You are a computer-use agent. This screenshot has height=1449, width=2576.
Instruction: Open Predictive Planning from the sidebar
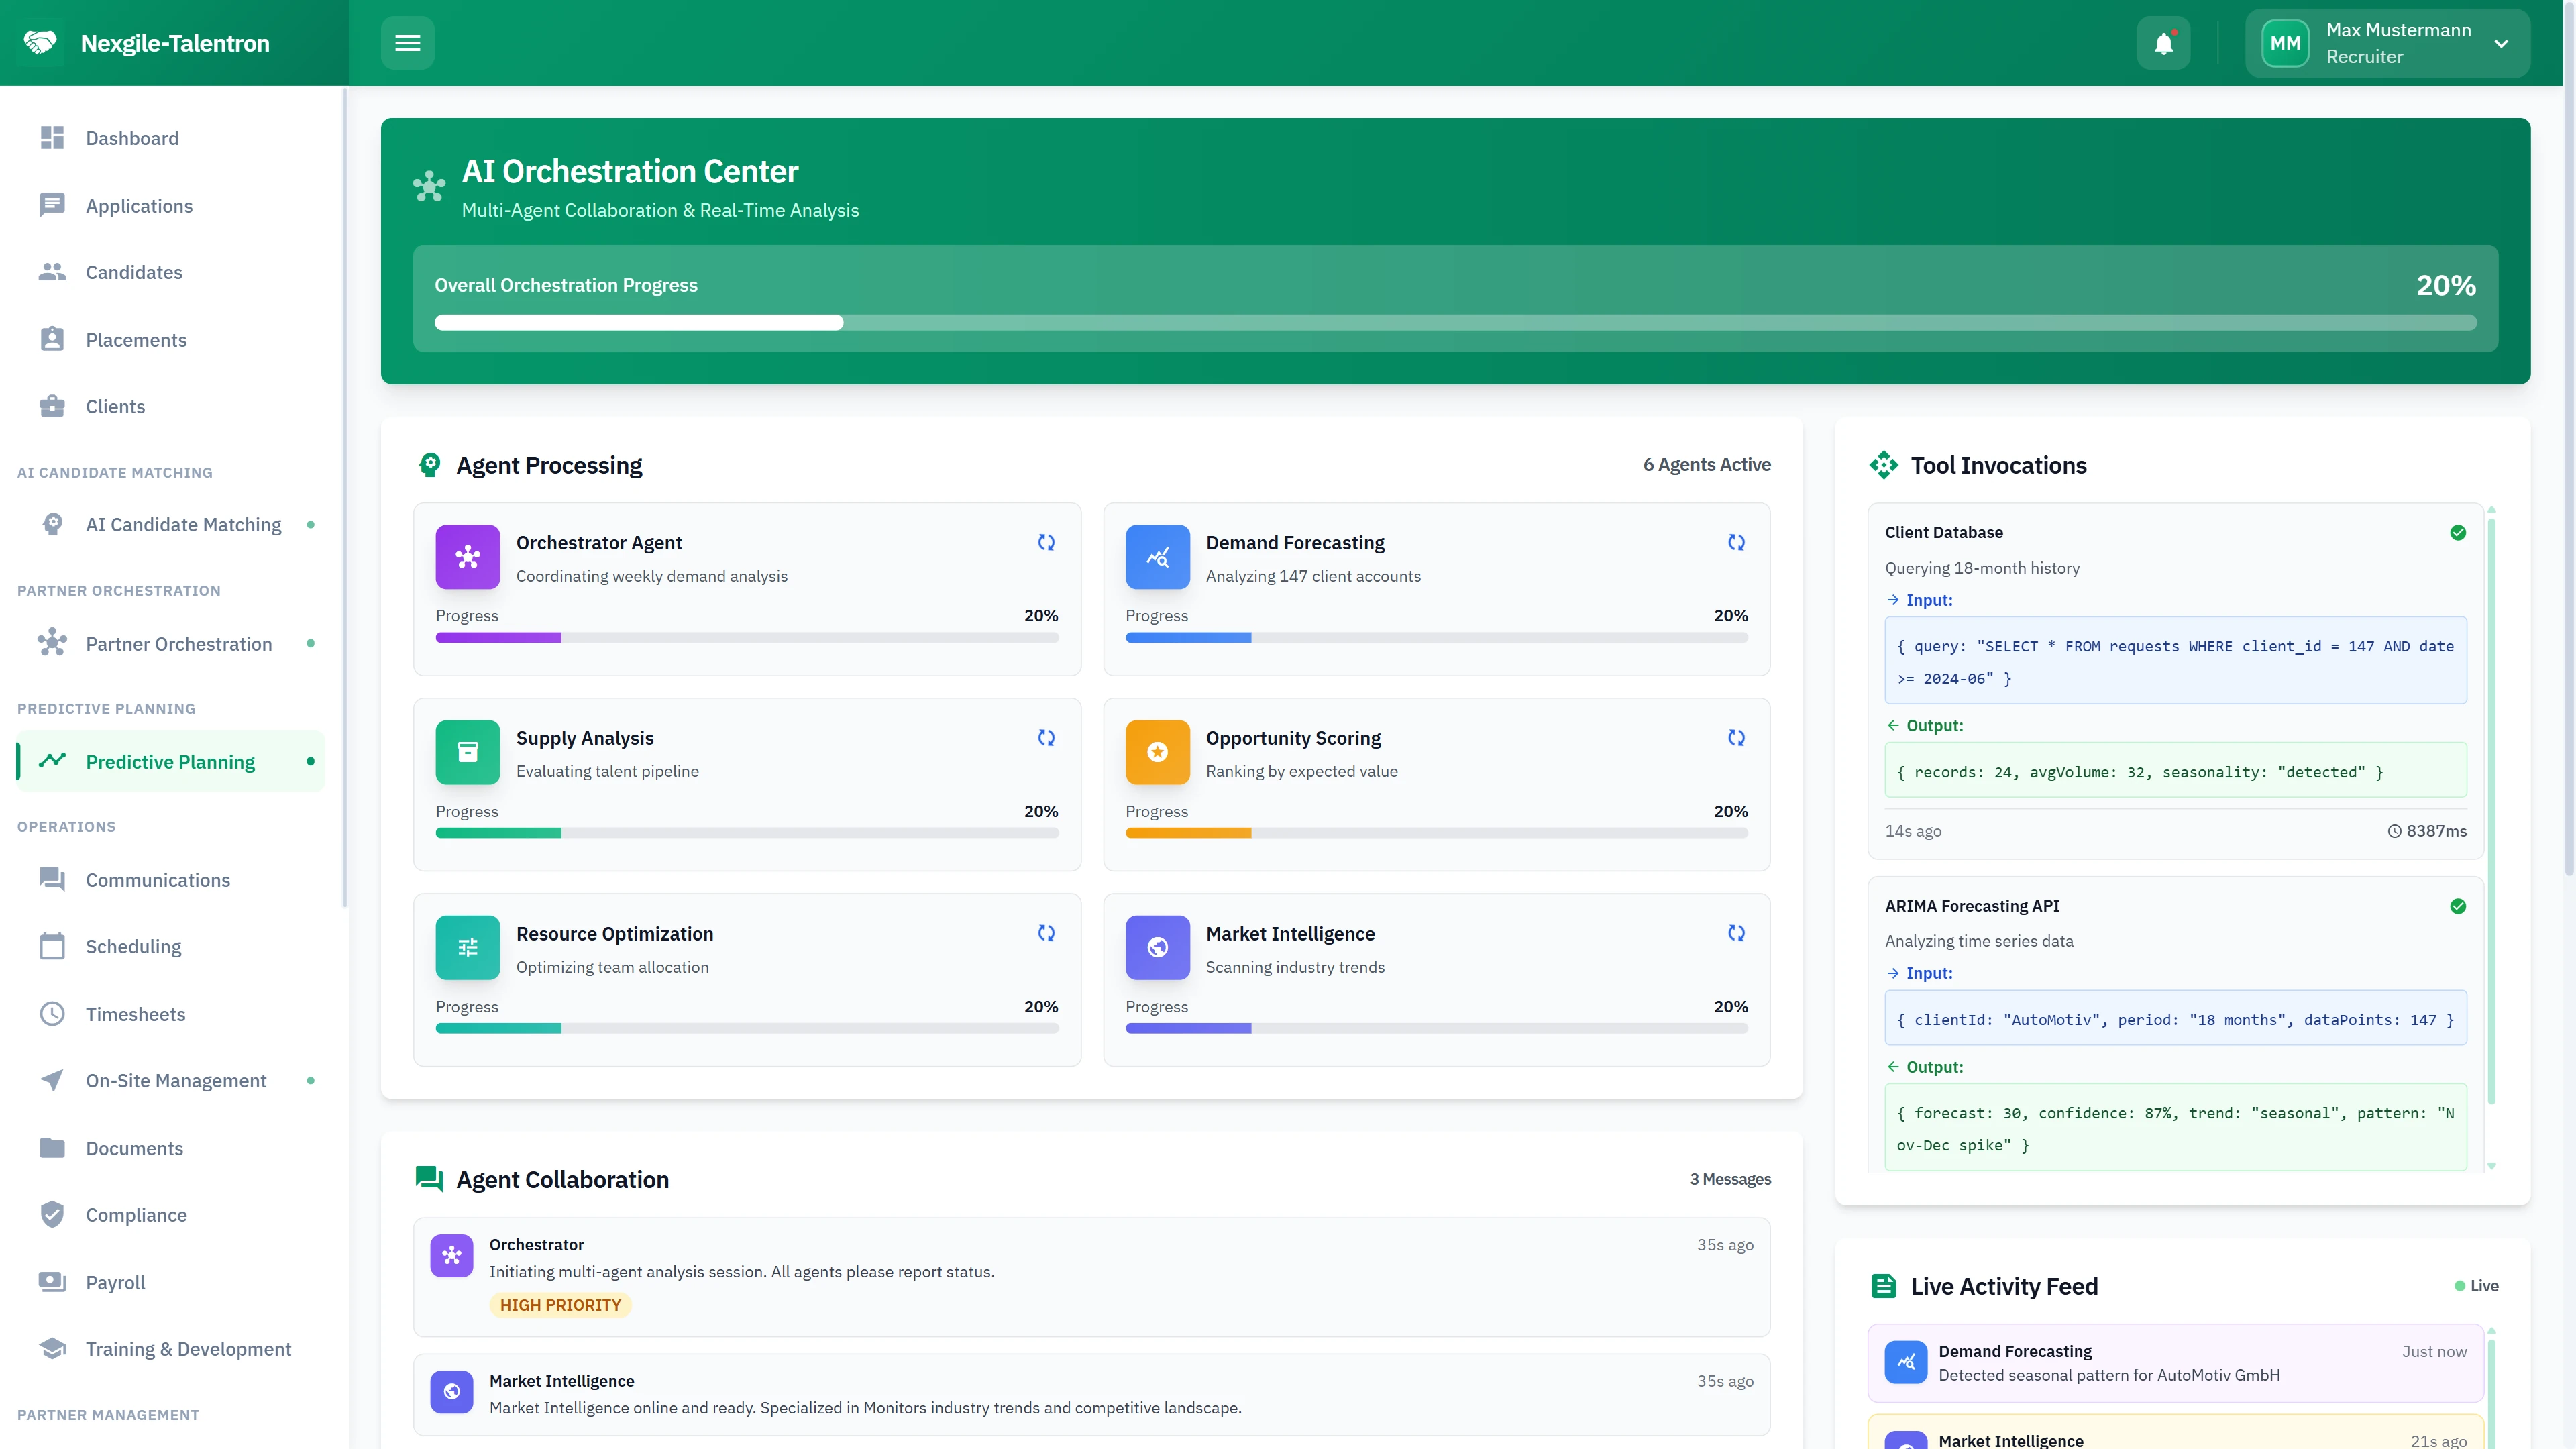[169, 761]
